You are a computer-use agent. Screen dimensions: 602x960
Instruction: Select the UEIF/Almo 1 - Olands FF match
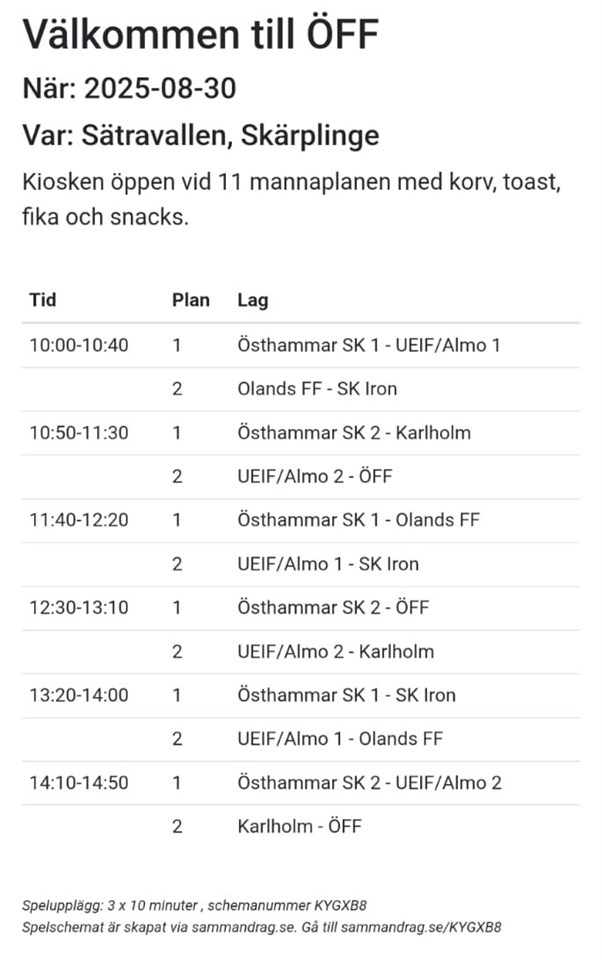(340, 739)
